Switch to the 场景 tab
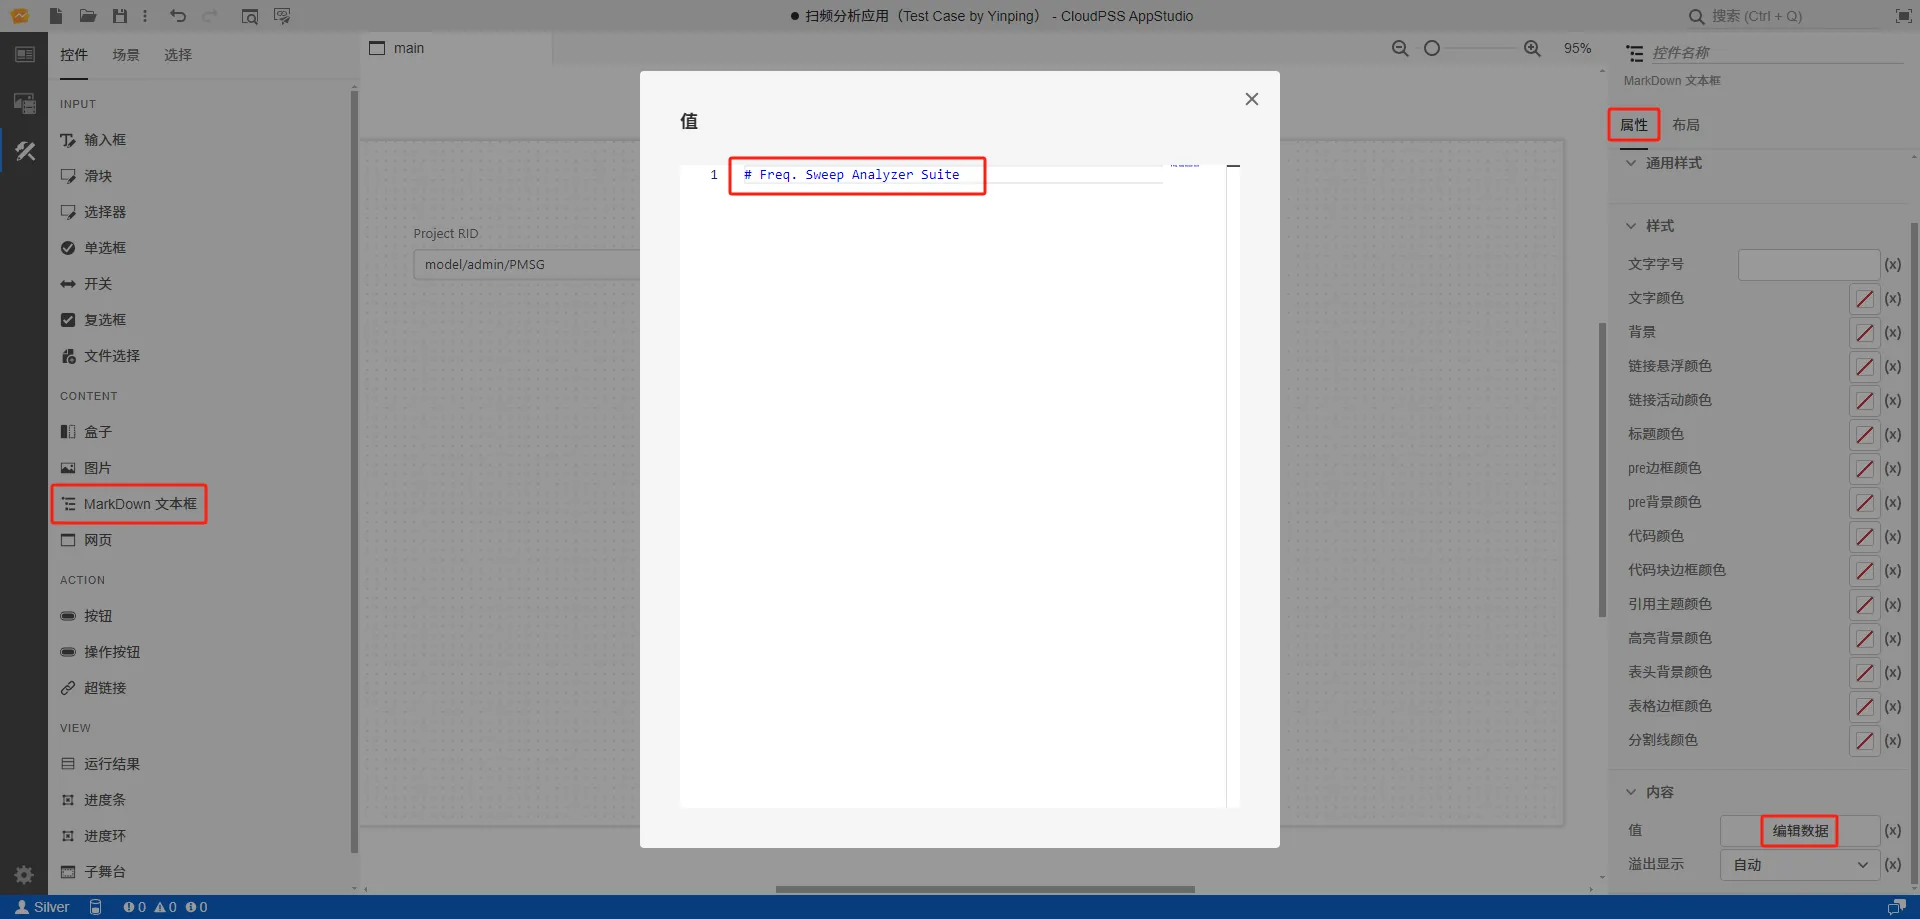Image resolution: width=1920 pixels, height=919 pixels. (126, 55)
